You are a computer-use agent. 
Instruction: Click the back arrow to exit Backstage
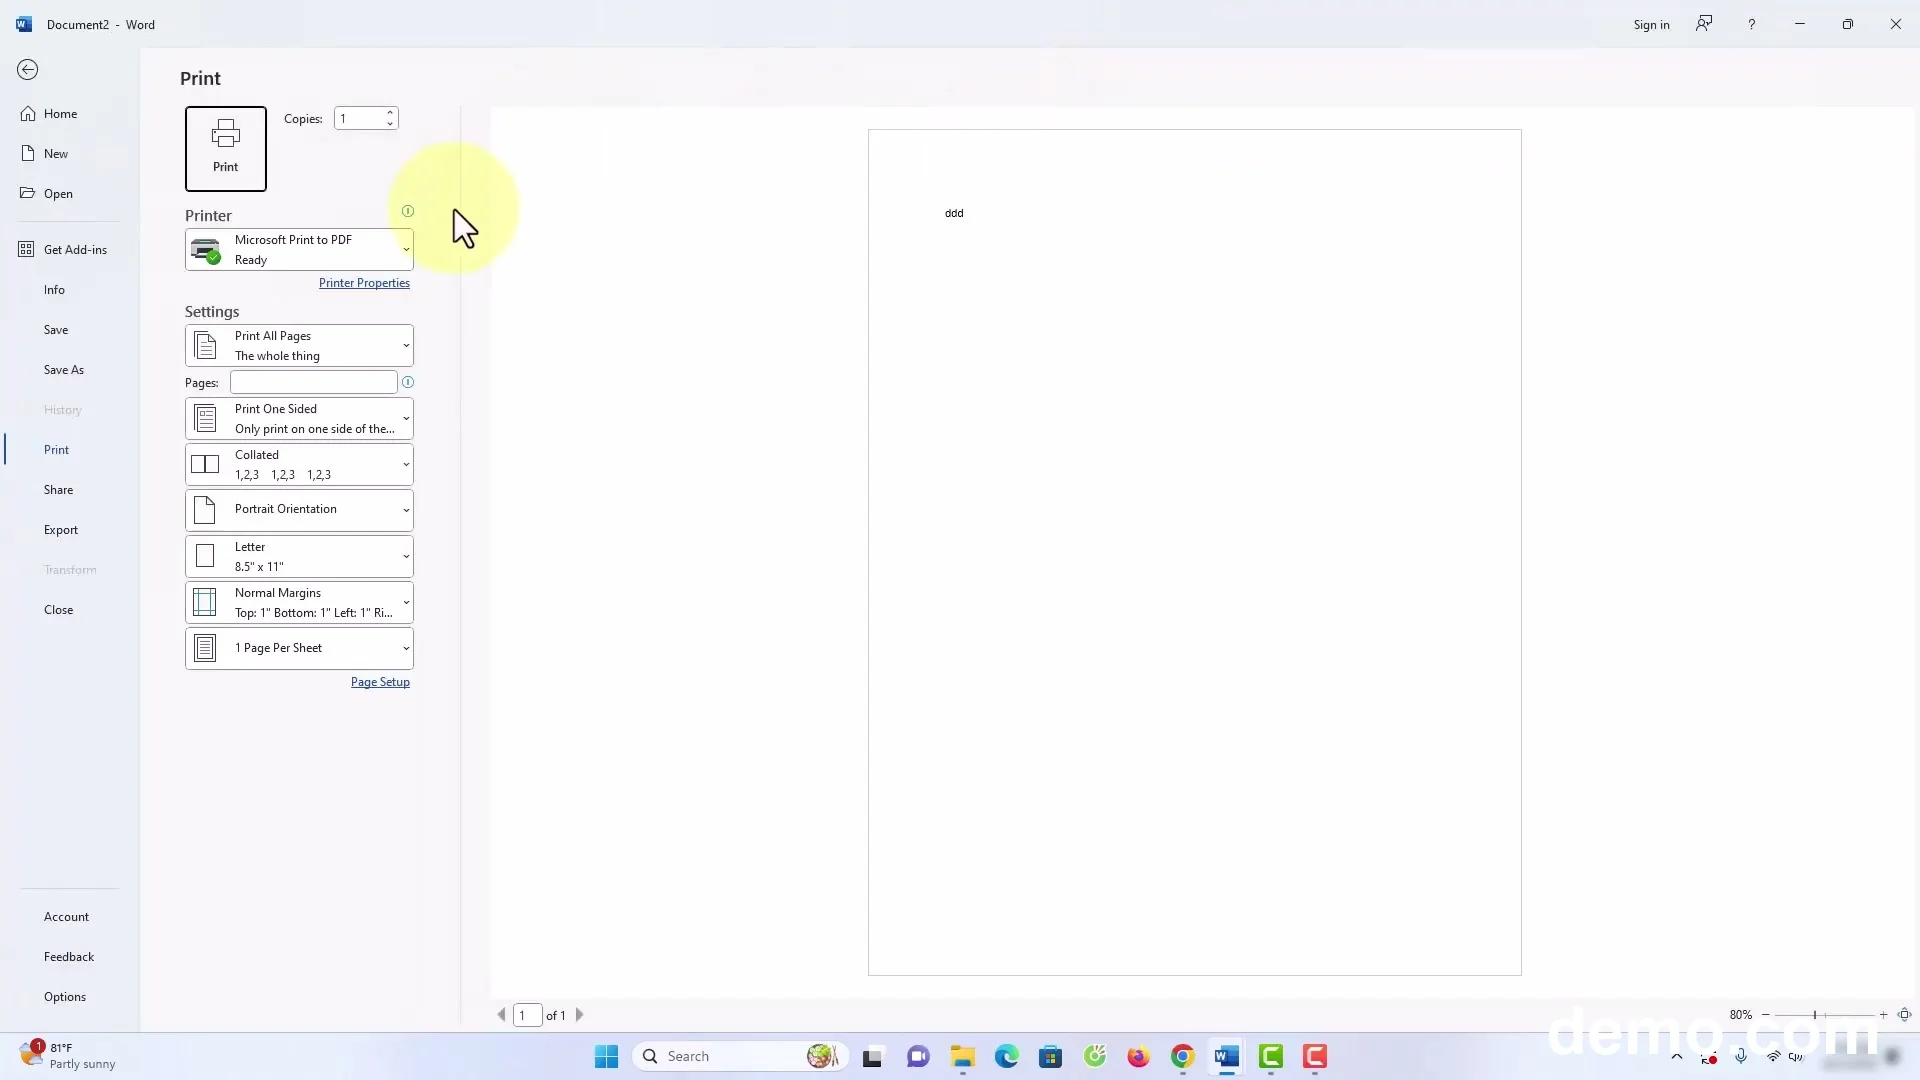coord(28,69)
